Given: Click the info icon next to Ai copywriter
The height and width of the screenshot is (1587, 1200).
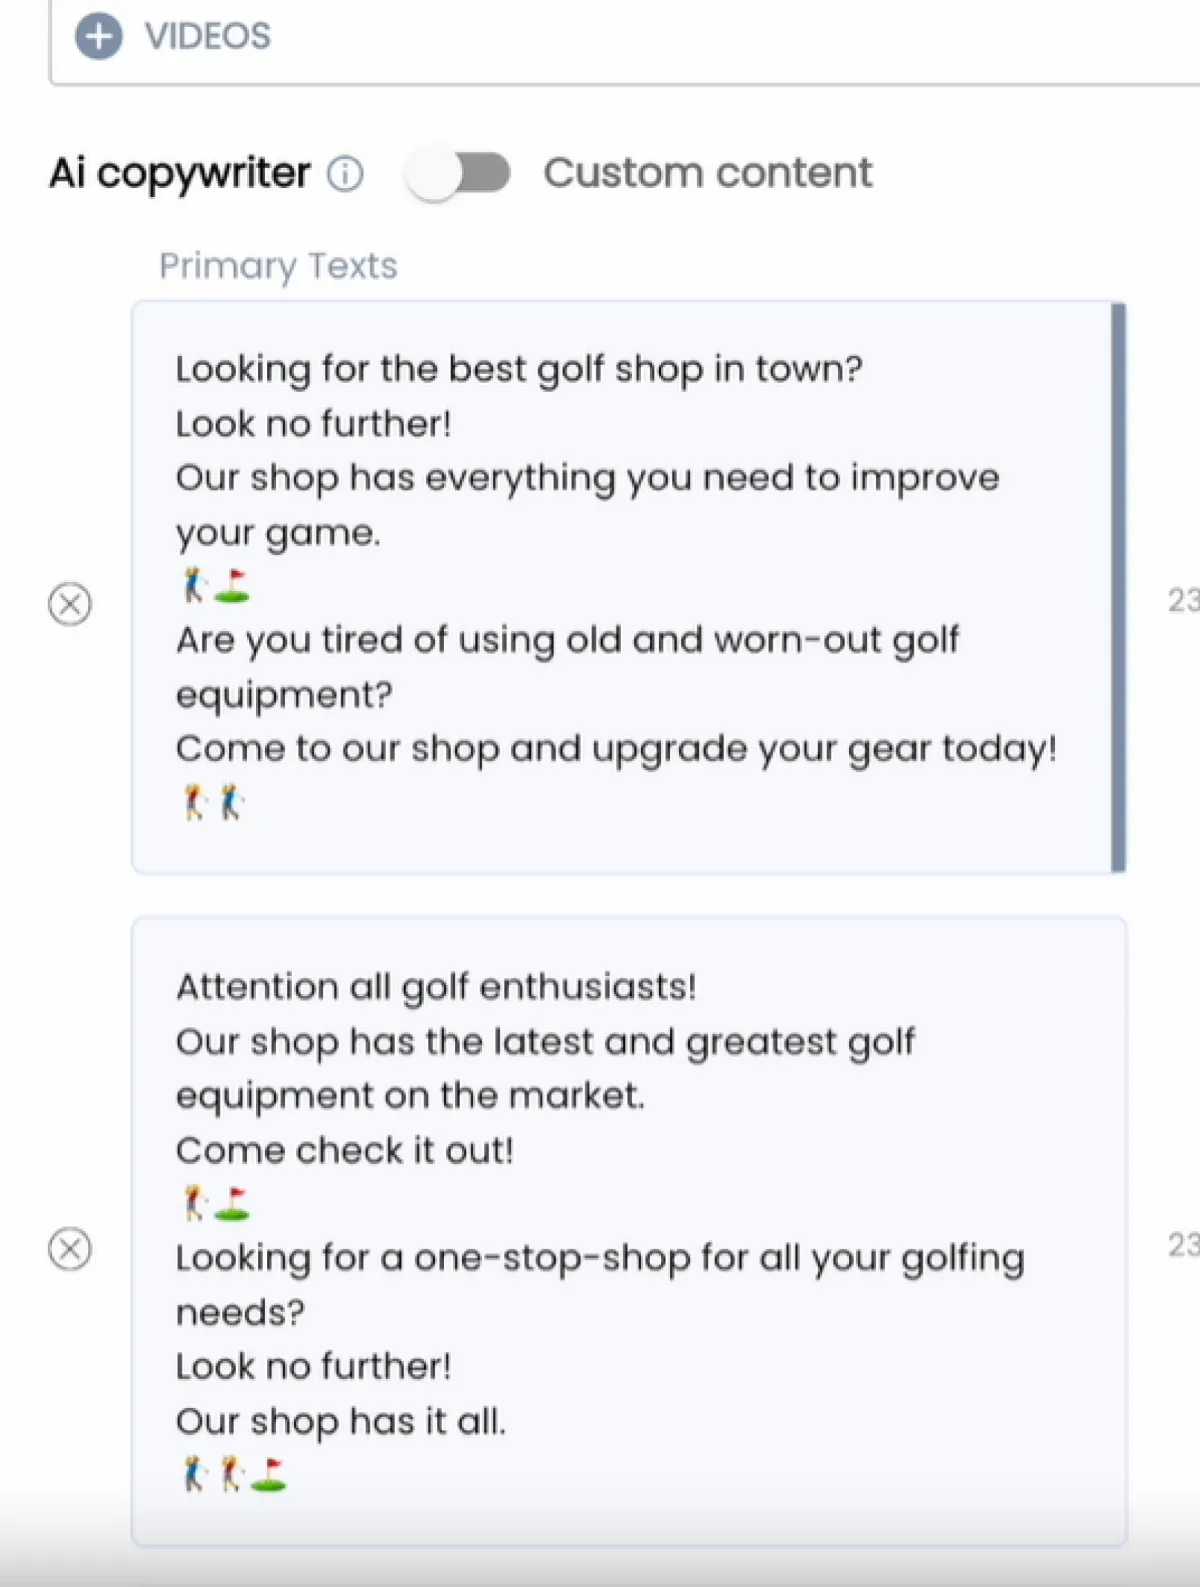Looking at the screenshot, I should point(345,174).
